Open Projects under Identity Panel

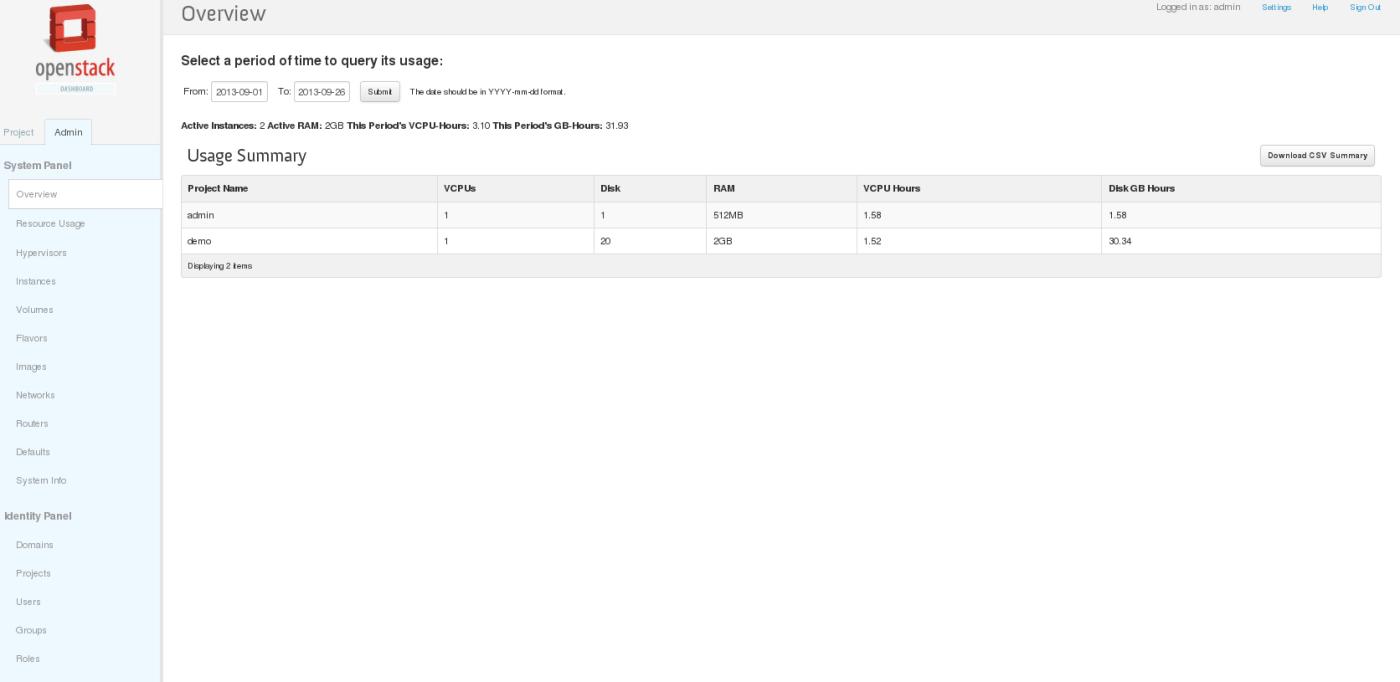(33, 574)
